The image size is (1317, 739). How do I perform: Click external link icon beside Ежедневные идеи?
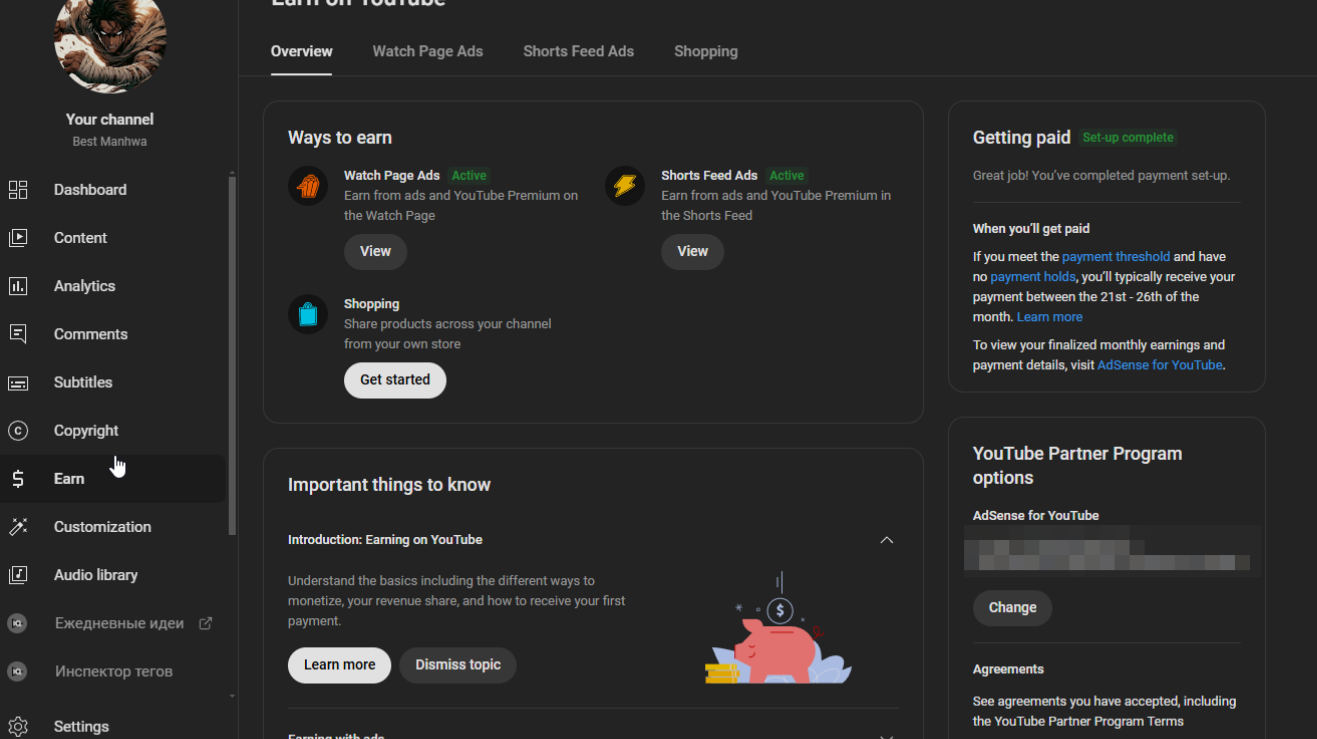point(205,623)
